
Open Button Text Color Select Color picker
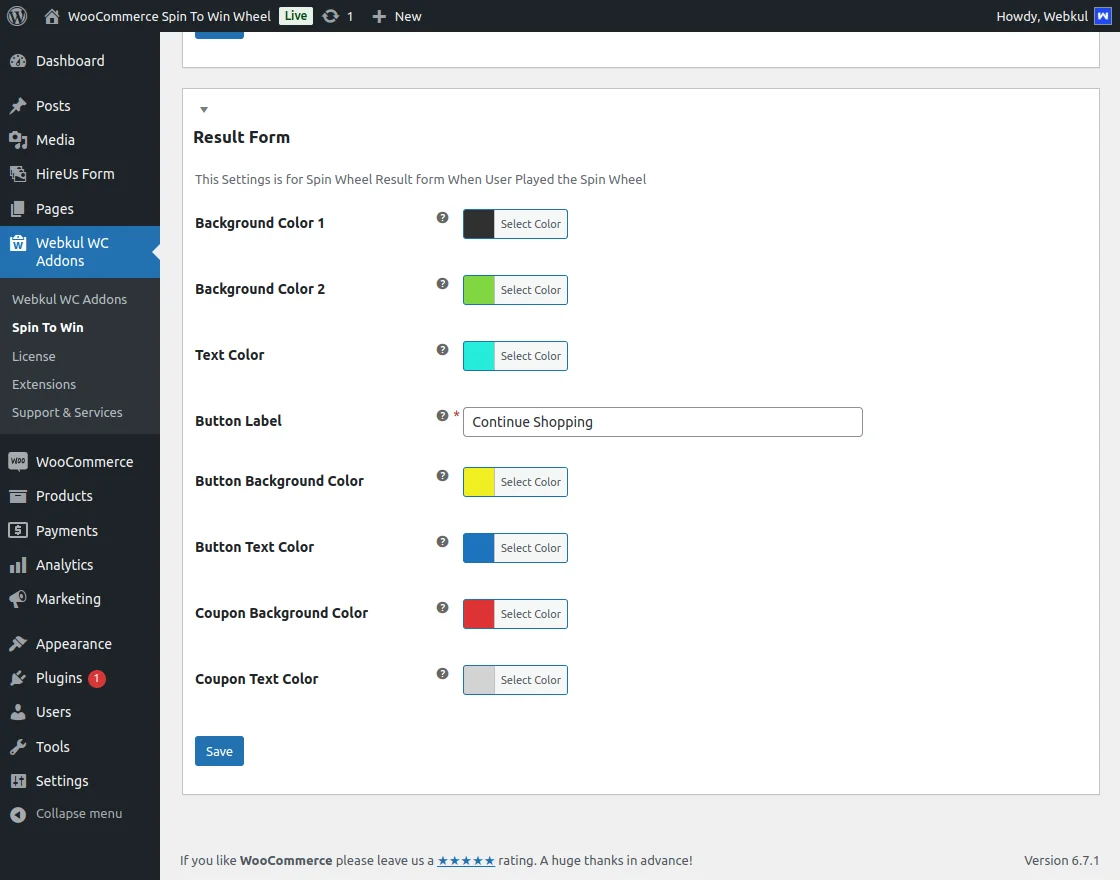click(x=530, y=548)
